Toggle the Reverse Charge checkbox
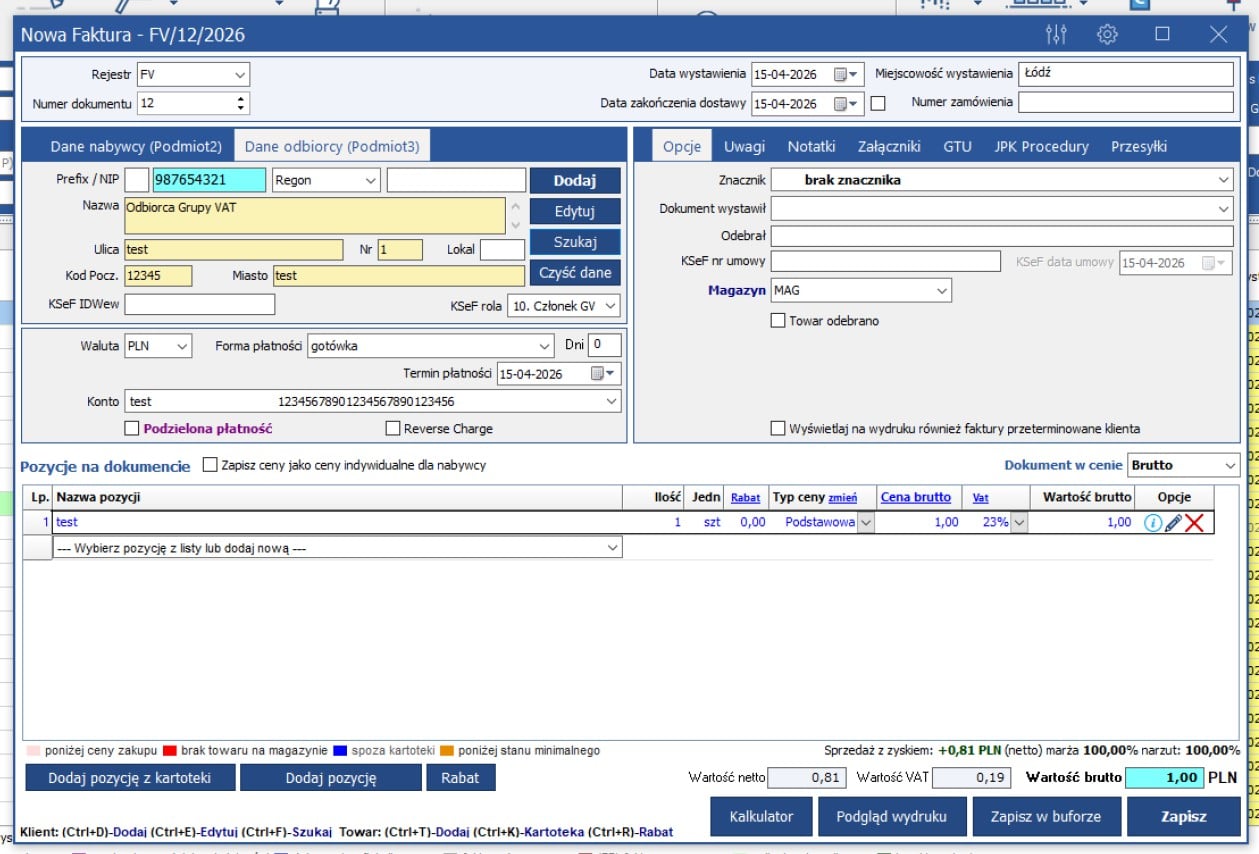Screen dimensions: 1259x854 393,428
